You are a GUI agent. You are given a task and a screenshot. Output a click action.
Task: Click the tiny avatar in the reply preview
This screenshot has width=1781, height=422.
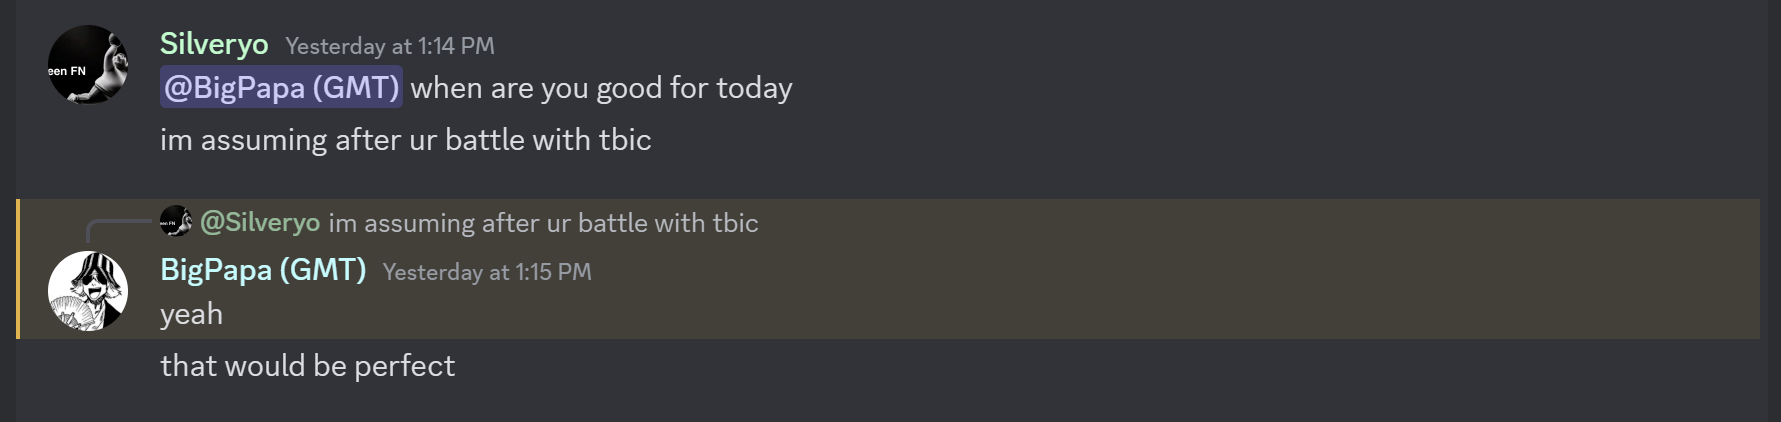click(175, 222)
